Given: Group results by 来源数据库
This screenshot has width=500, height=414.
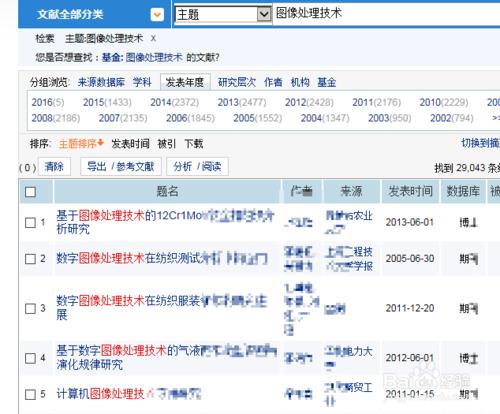Looking at the screenshot, I should [x=101, y=82].
